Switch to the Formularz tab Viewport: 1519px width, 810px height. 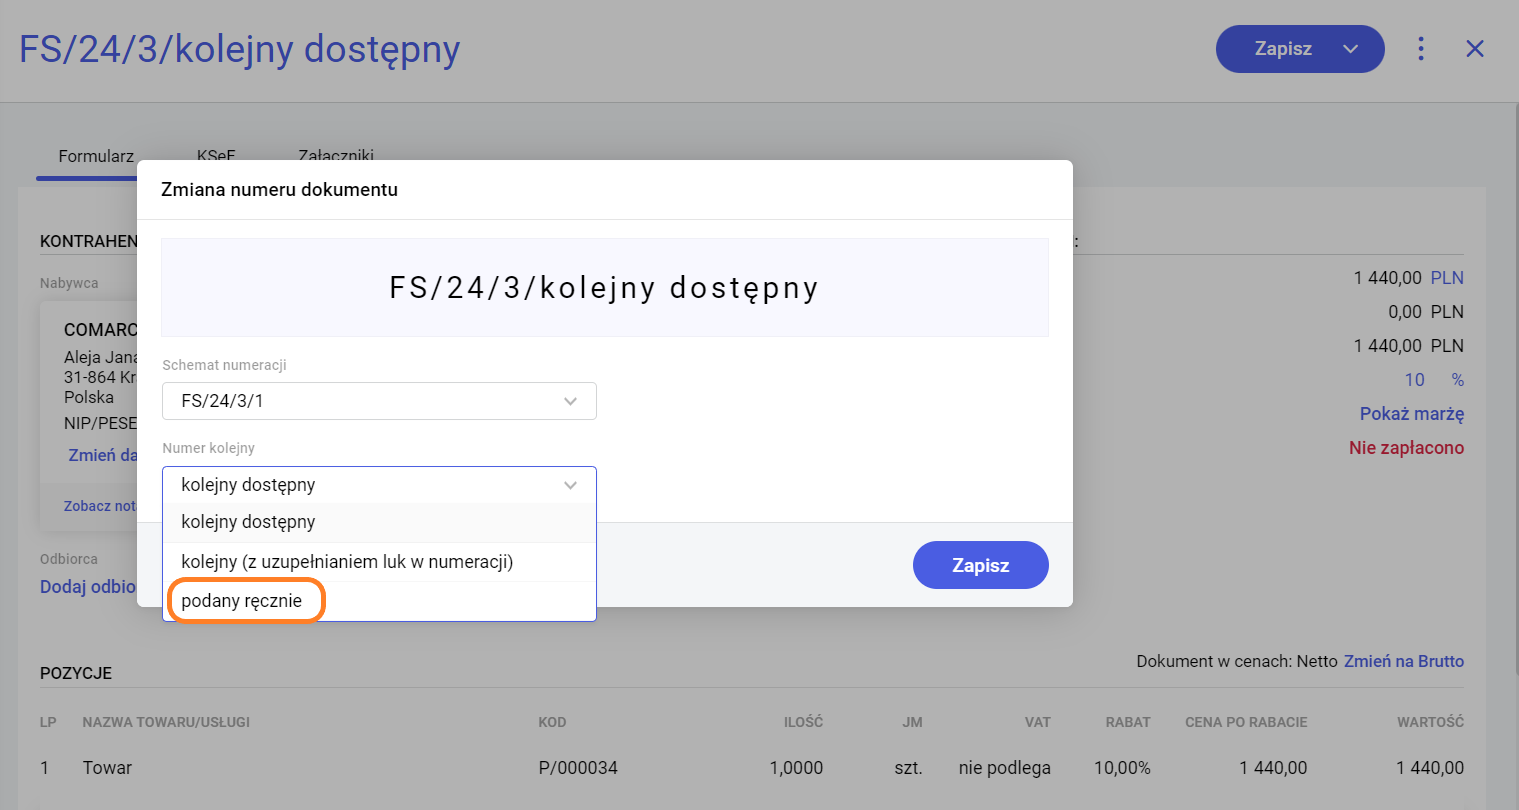pyautogui.click(x=96, y=156)
